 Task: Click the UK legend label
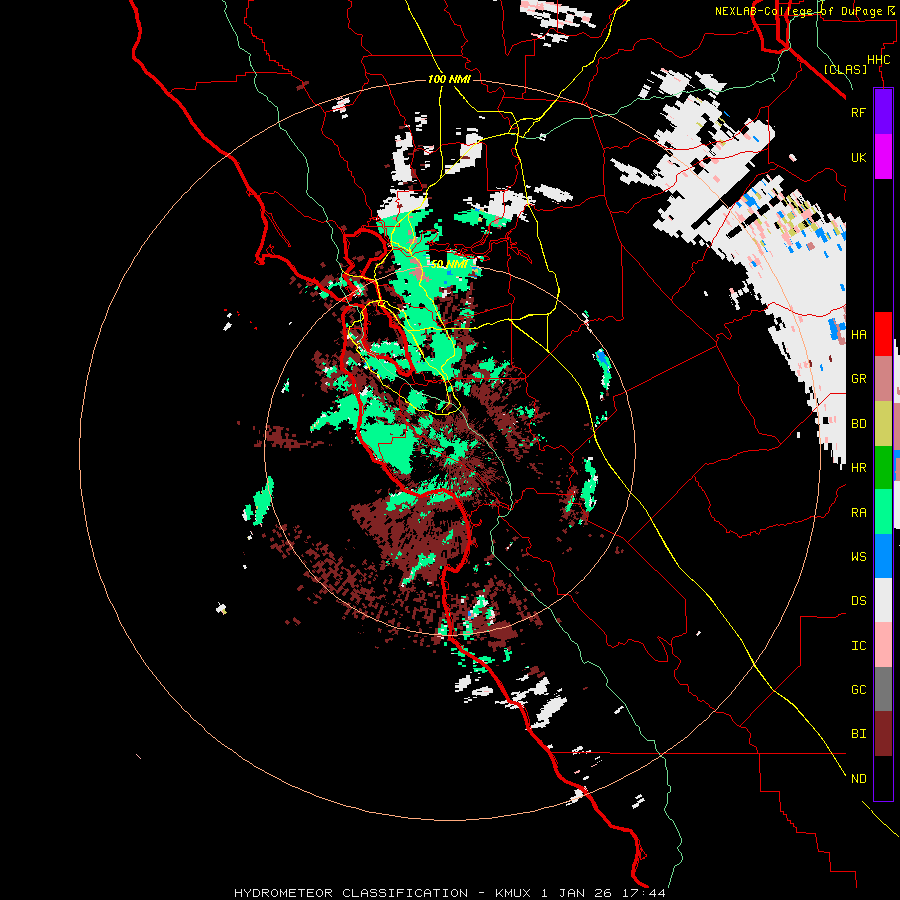click(x=858, y=157)
